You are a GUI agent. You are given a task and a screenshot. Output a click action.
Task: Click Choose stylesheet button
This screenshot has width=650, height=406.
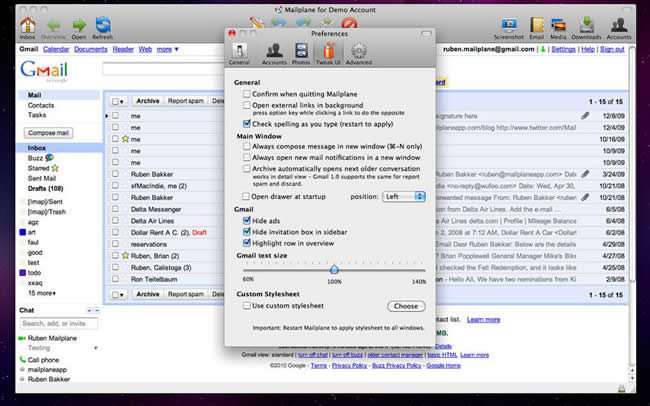[406, 306]
